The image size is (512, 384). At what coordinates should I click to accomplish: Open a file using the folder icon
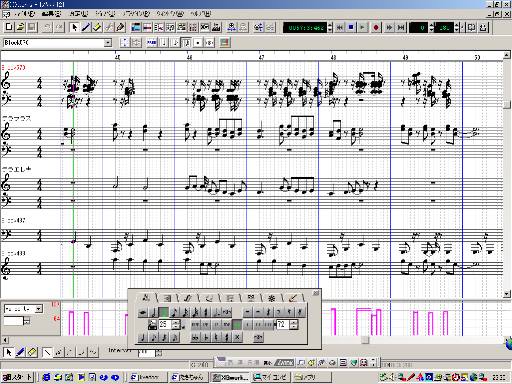(x=21, y=27)
